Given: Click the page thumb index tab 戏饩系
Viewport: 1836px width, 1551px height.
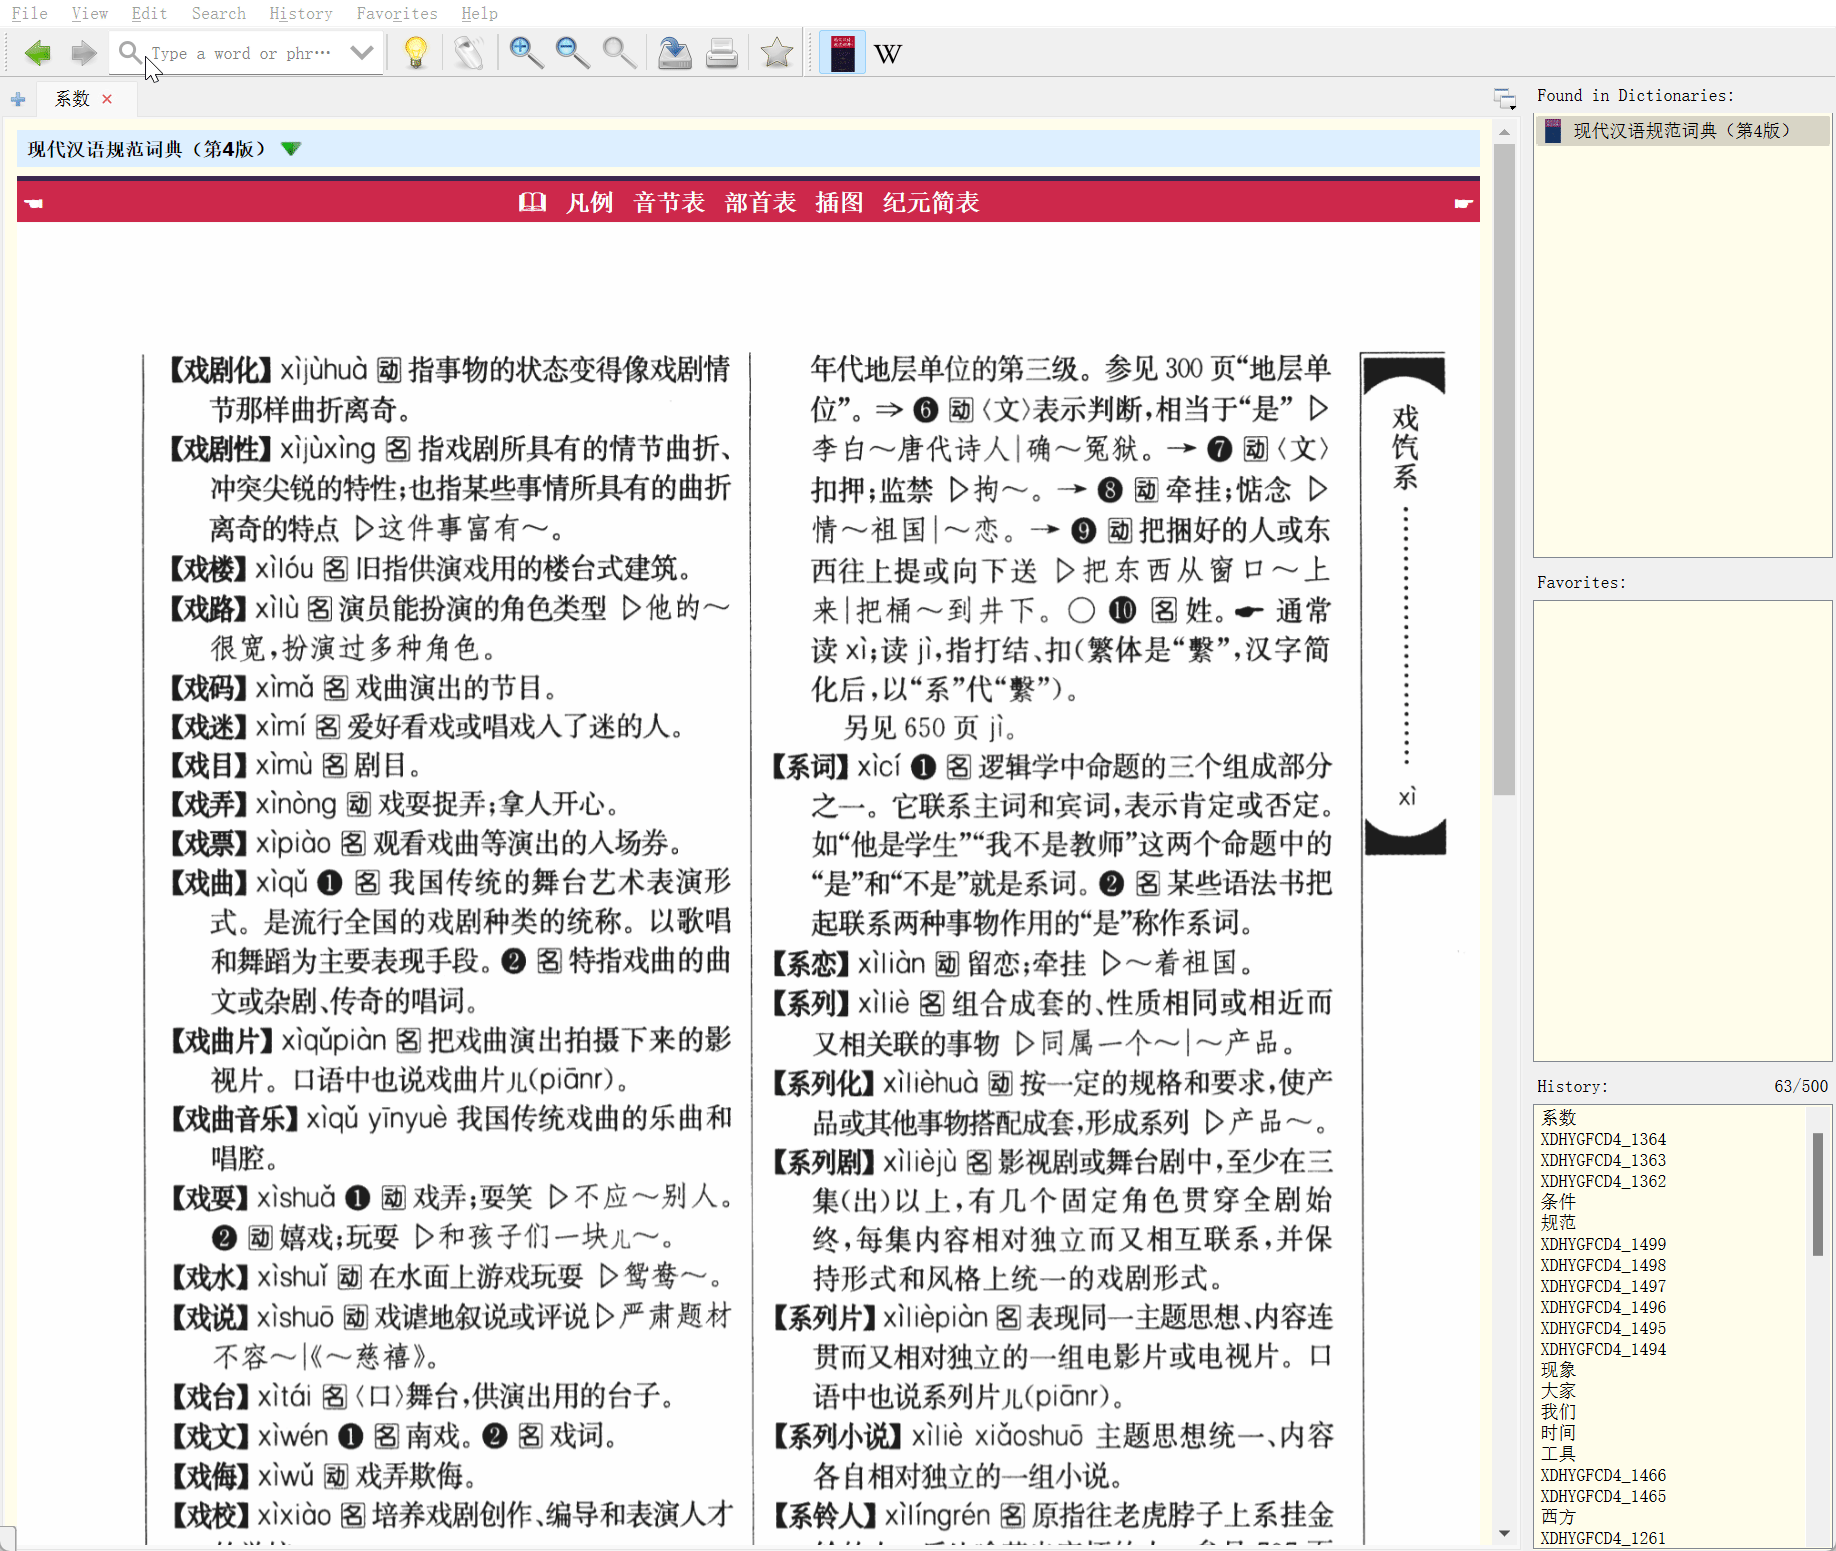Looking at the screenshot, I should tap(1405, 604).
